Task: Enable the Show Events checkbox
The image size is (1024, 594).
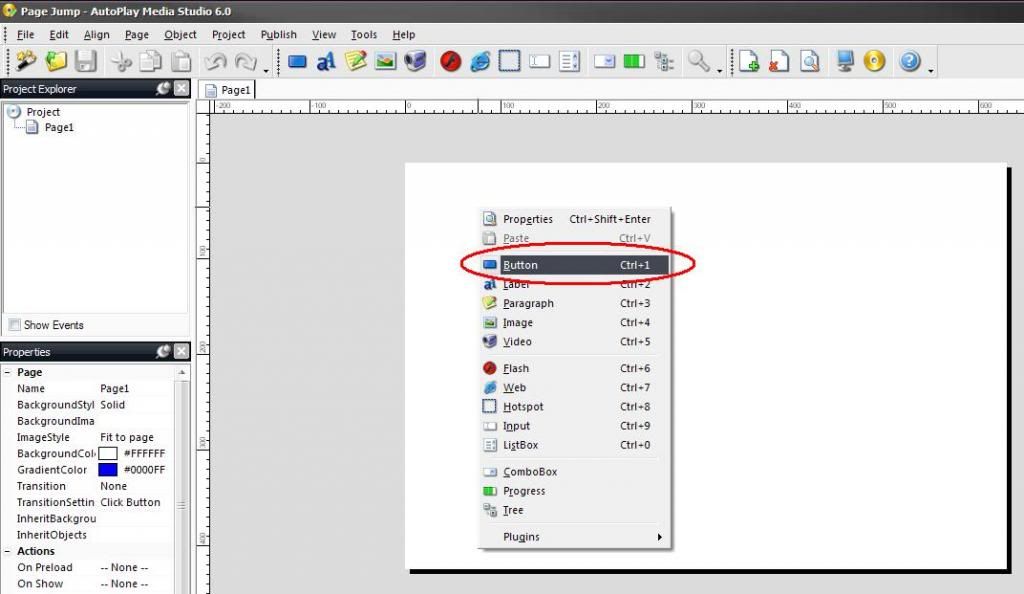Action: (14, 325)
